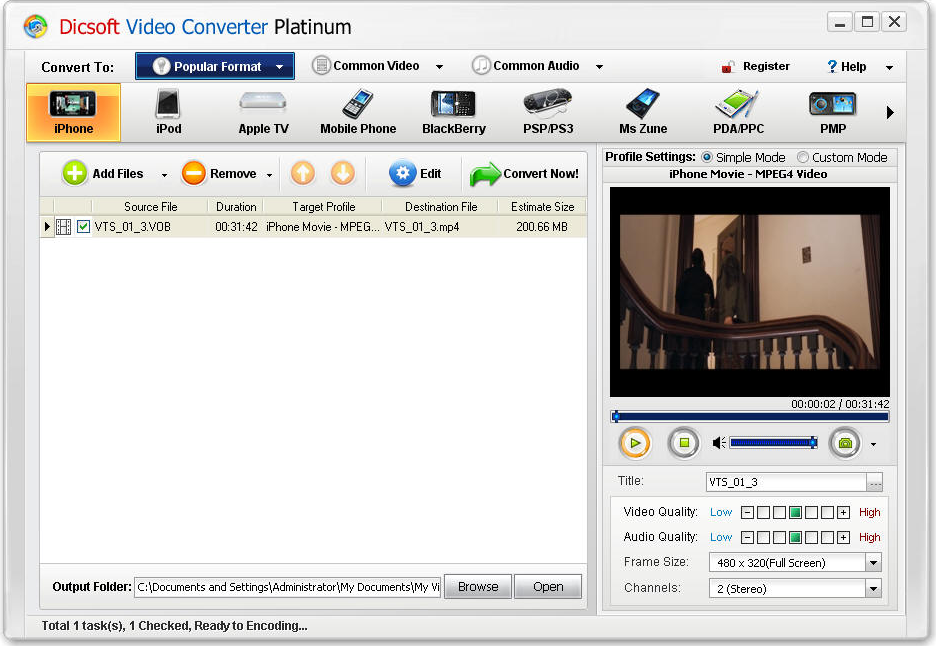Open the Frame Size dropdown
Screen dimensions: 936x646
873,563
